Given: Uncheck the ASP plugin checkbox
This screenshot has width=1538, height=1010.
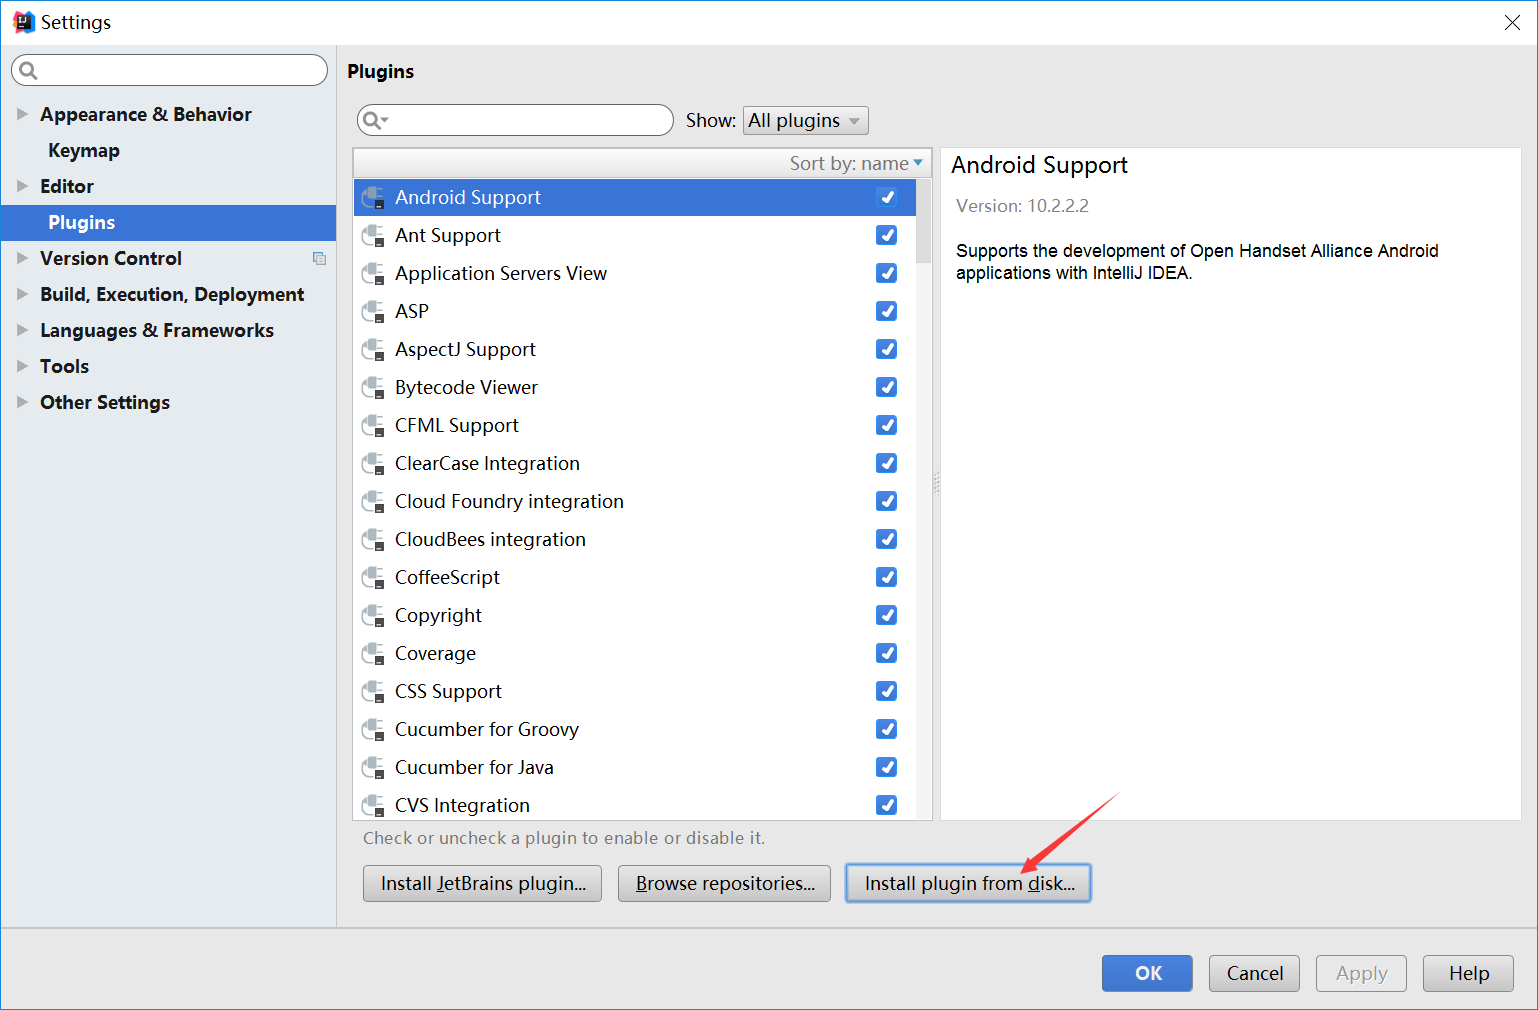Looking at the screenshot, I should pos(886,311).
